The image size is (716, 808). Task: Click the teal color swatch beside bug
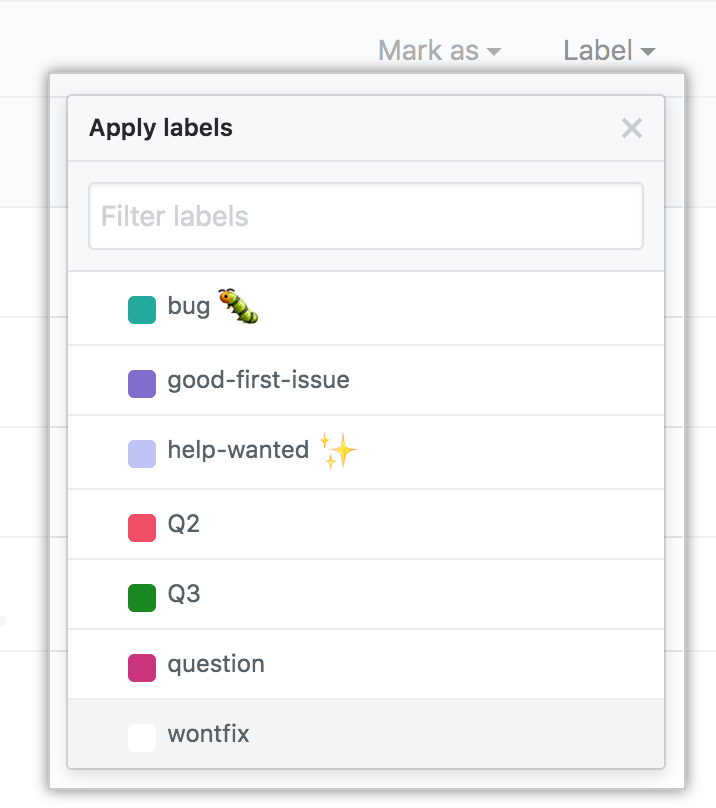141,309
